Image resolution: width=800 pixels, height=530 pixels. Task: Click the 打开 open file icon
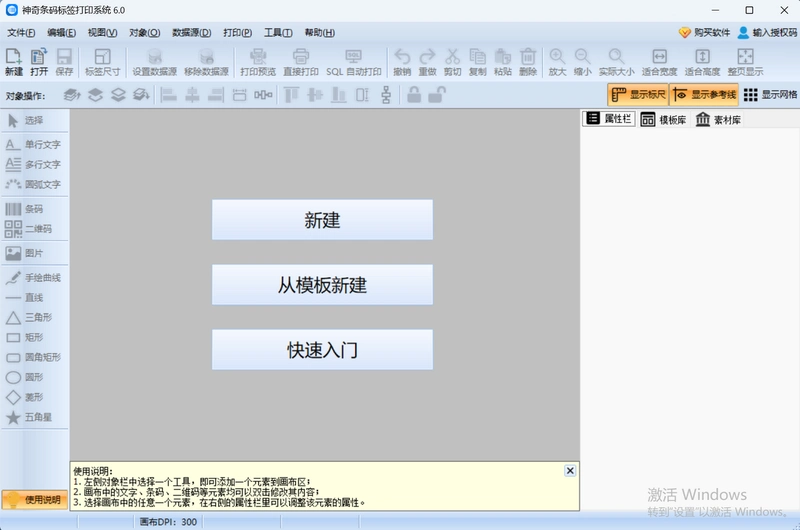pyautogui.click(x=39, y=62)
